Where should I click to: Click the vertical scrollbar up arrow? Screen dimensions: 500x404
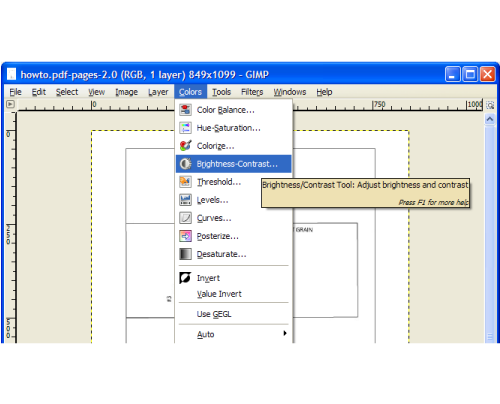(x=490, y=119)
